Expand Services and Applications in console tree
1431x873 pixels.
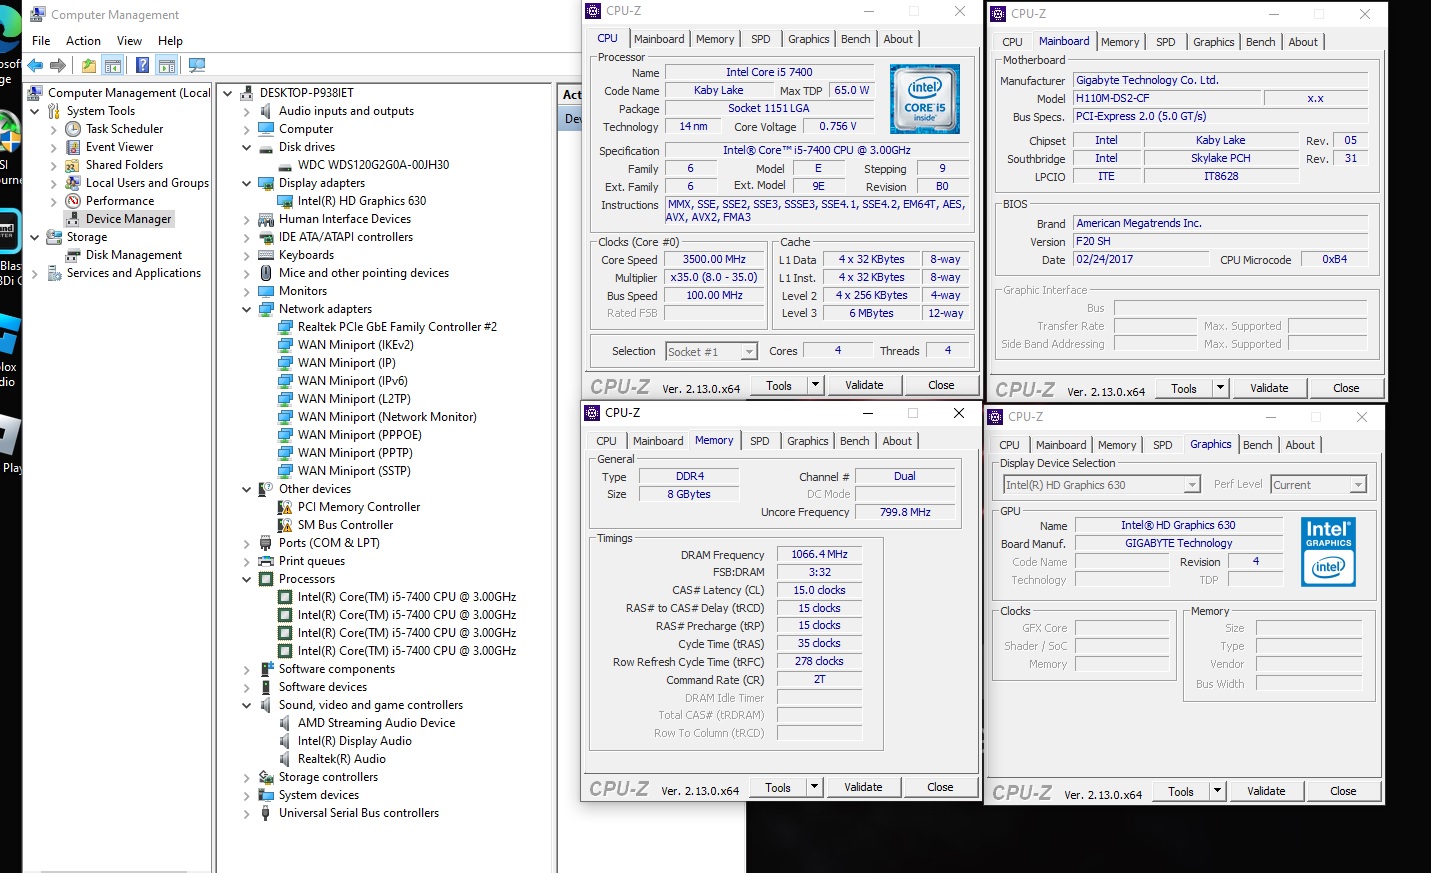[35, 273]
